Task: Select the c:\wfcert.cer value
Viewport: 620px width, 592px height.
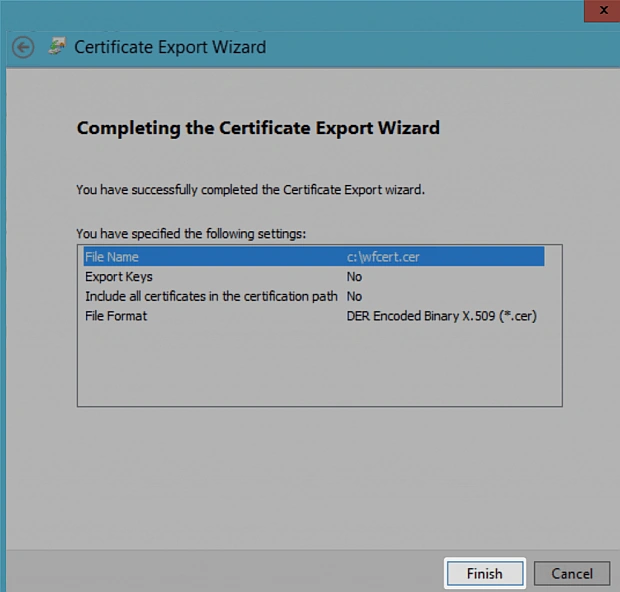Action: [383, 257]
